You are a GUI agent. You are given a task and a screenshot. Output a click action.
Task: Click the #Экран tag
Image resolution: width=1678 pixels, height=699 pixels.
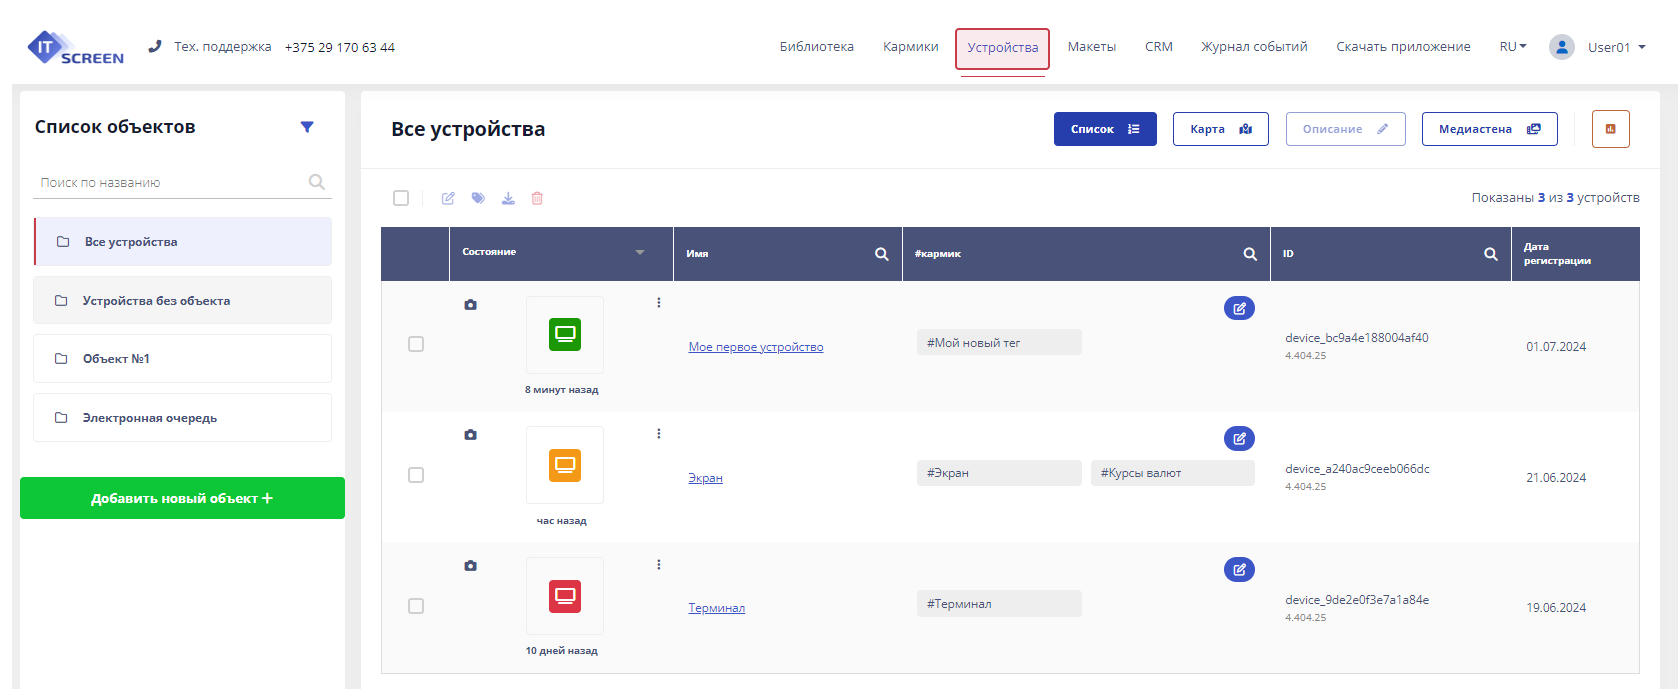[x=999, y=473]
